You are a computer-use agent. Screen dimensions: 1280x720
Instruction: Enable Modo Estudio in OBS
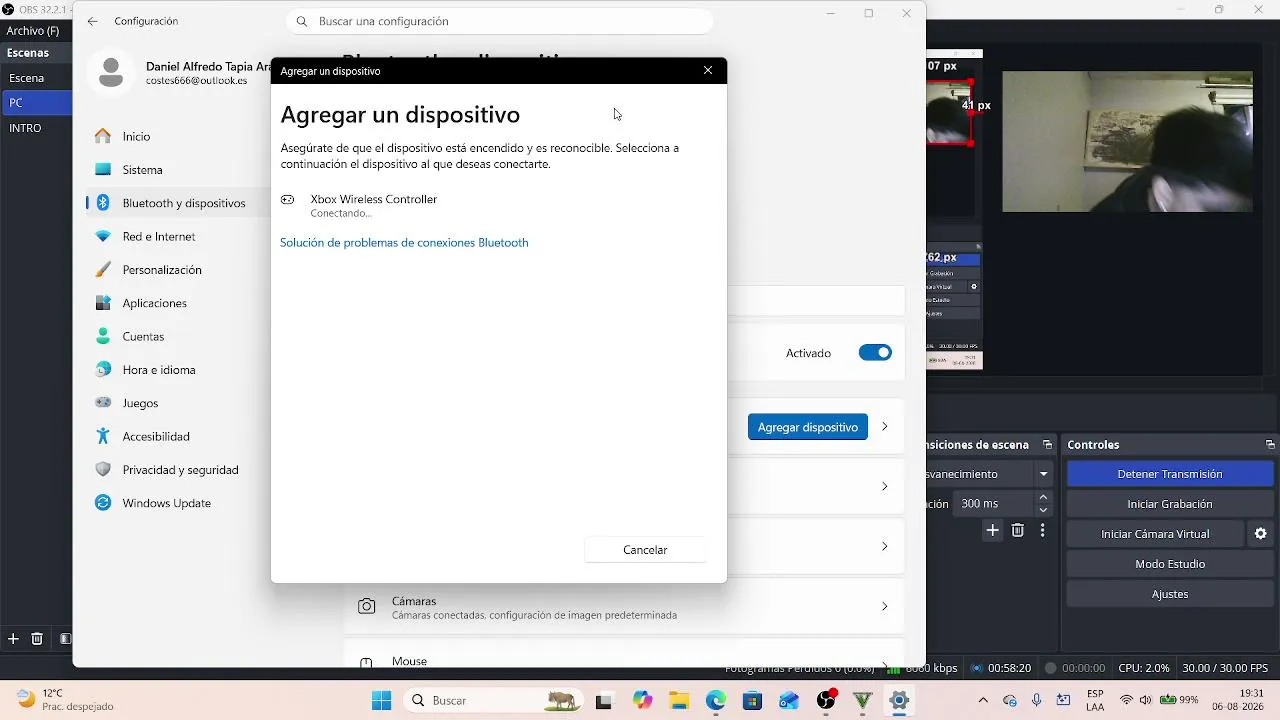click(x=1170, y=564)
